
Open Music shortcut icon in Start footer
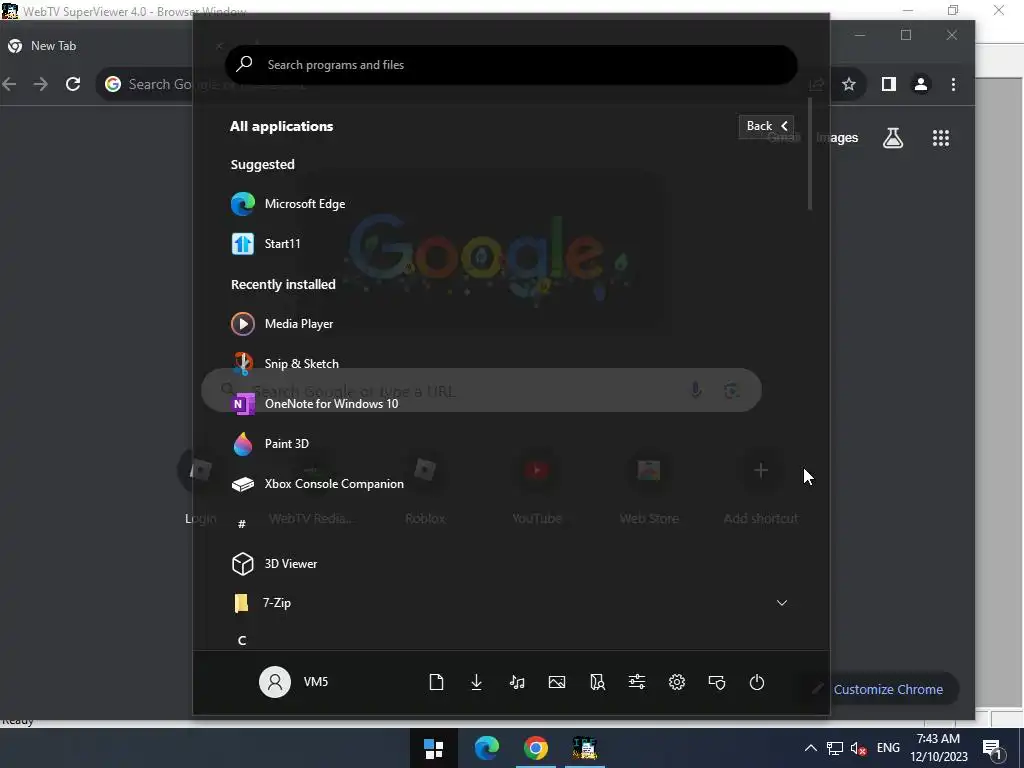point(517,682)
